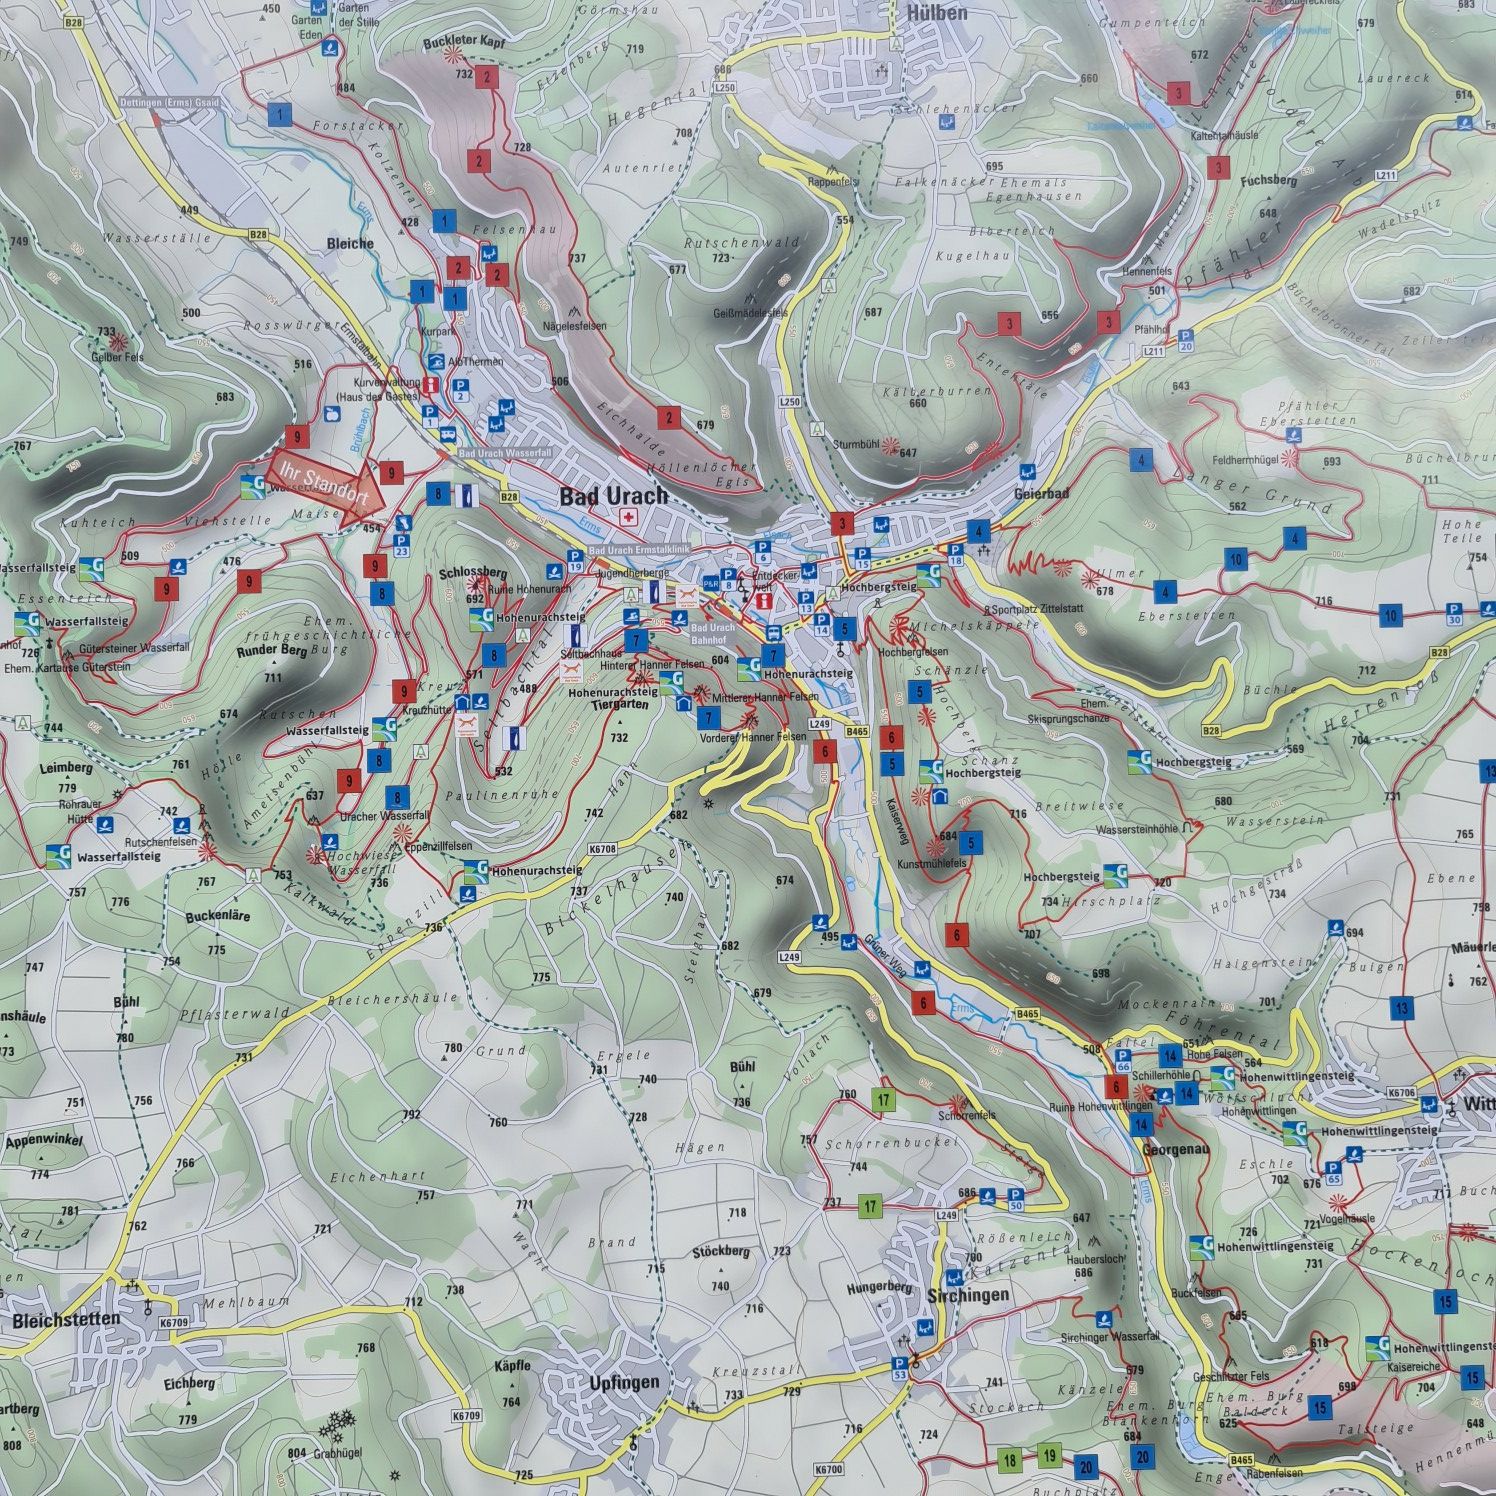Click the viewpoint marker at Buckleter Kapf
This screenshot has height=1496, width=1496.
(455, 53)
